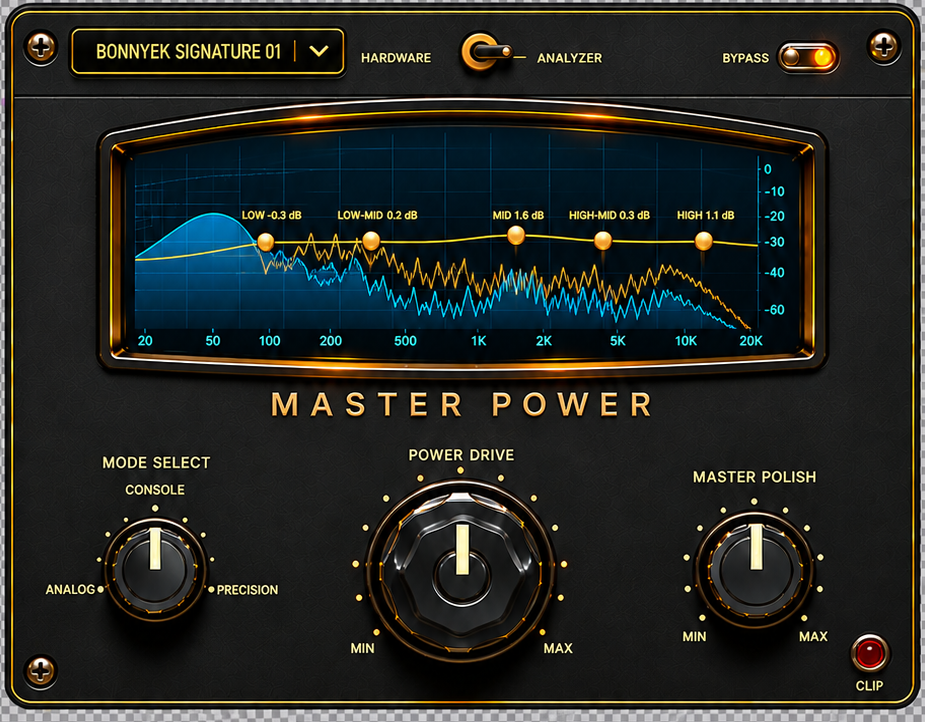
Task: Click the Power Drive MIN label
Action: (x=362, y=648)
